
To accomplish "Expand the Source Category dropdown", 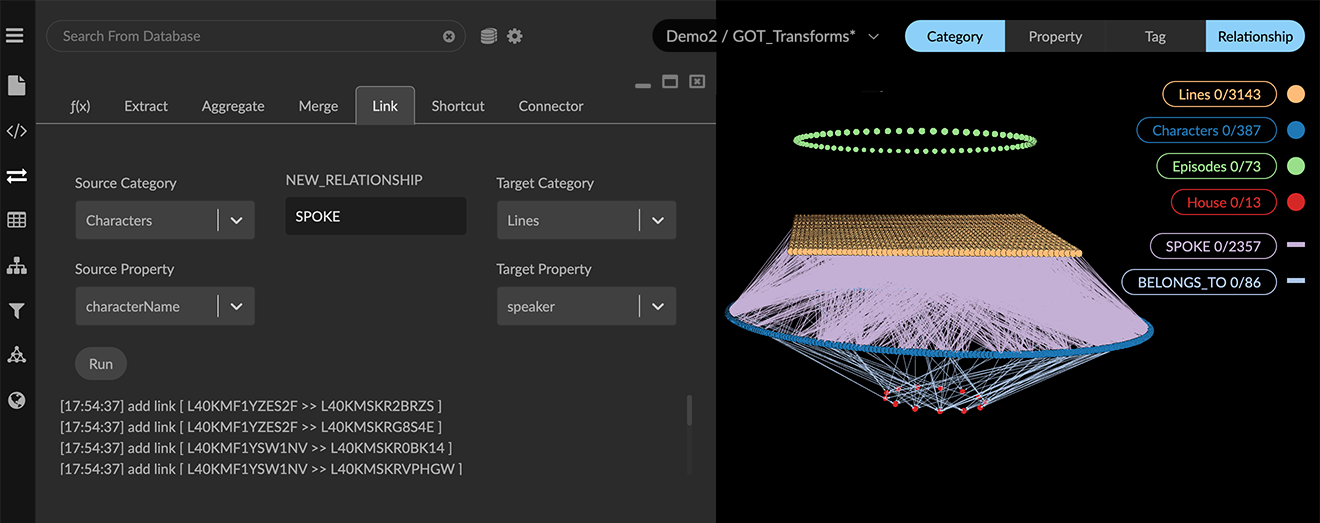I will [236, 220].
